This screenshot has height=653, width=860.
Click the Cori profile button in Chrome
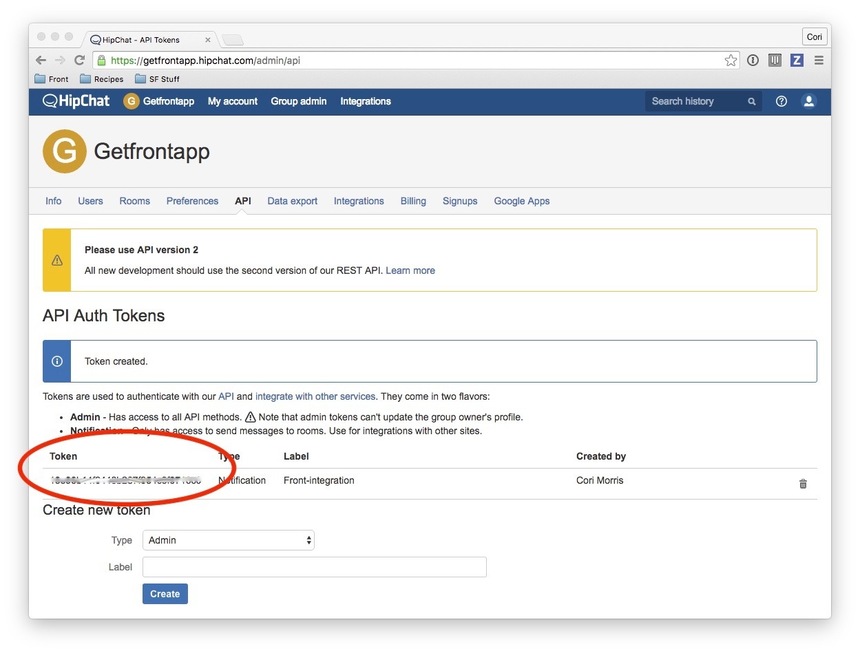tap(814, 37)
